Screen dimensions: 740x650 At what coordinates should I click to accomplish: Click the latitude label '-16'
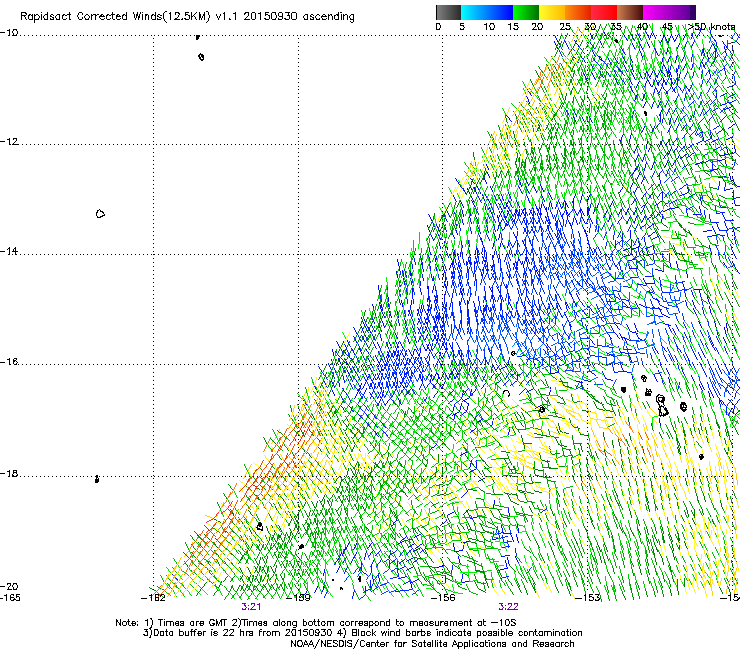[x=9, y=362]
